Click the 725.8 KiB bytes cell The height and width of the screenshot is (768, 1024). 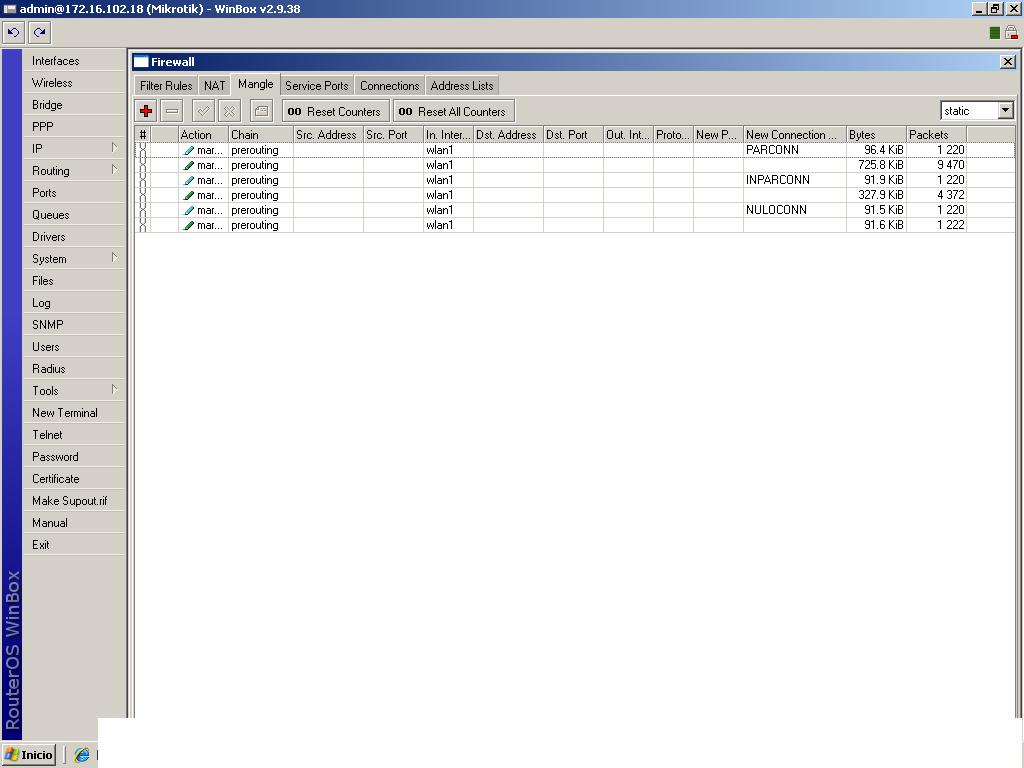876,165
